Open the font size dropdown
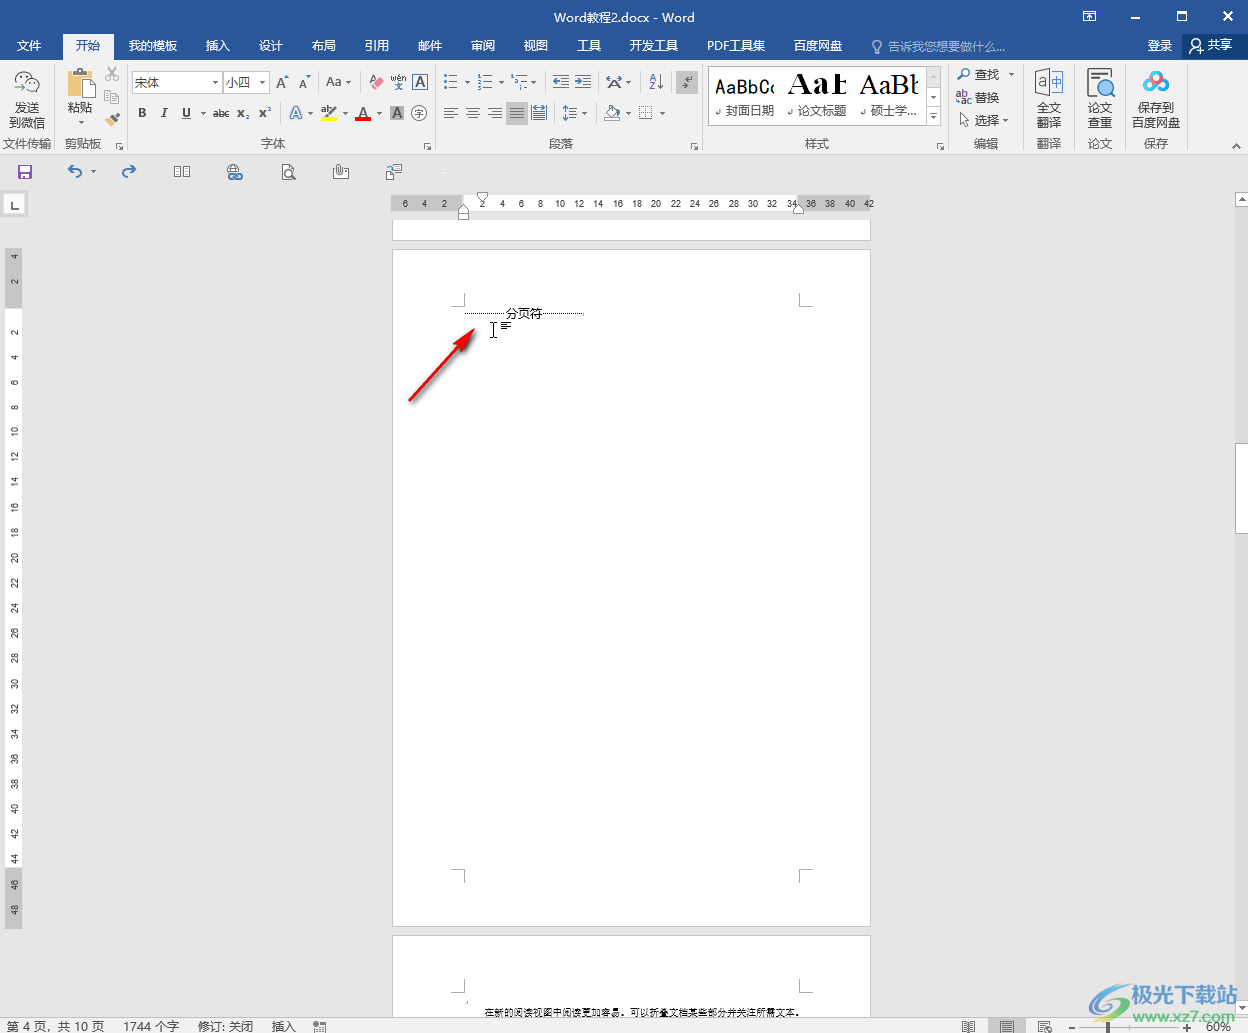The image size is (1248, 1033). (x=263, y=82)
